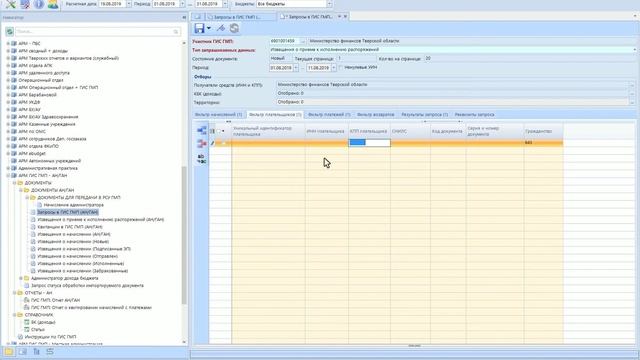Switch to the Результаты запроса tab
640x360 pixels.
pos(424,115)
